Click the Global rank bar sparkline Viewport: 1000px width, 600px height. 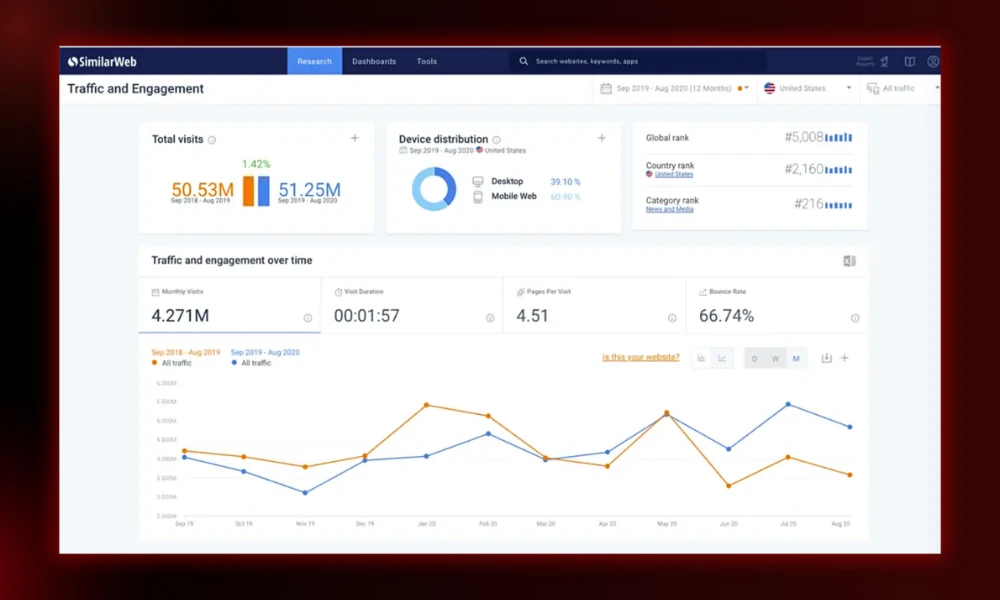click(839, 137)
